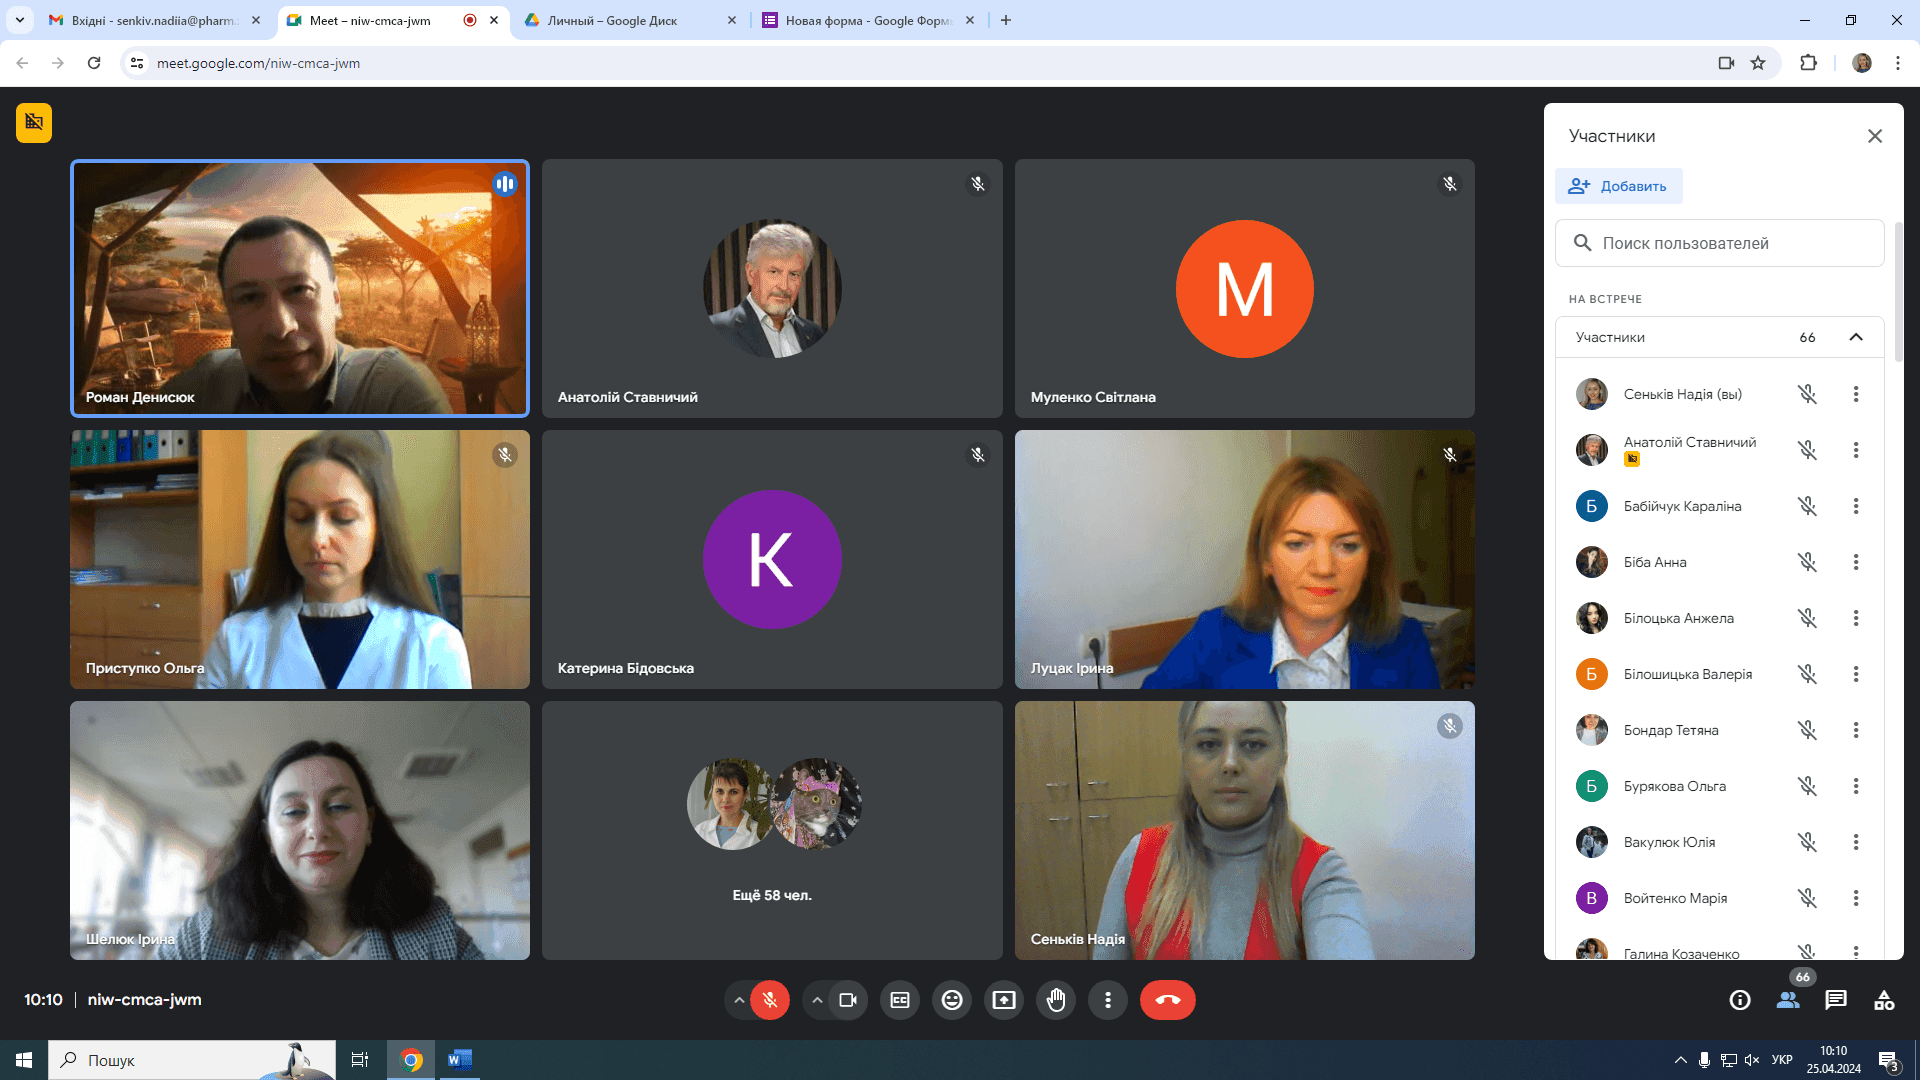Image resolution: width=1920 pixels, height=1080 pixels.
Task: Open the Windows Start menu
Action: 24,1060
